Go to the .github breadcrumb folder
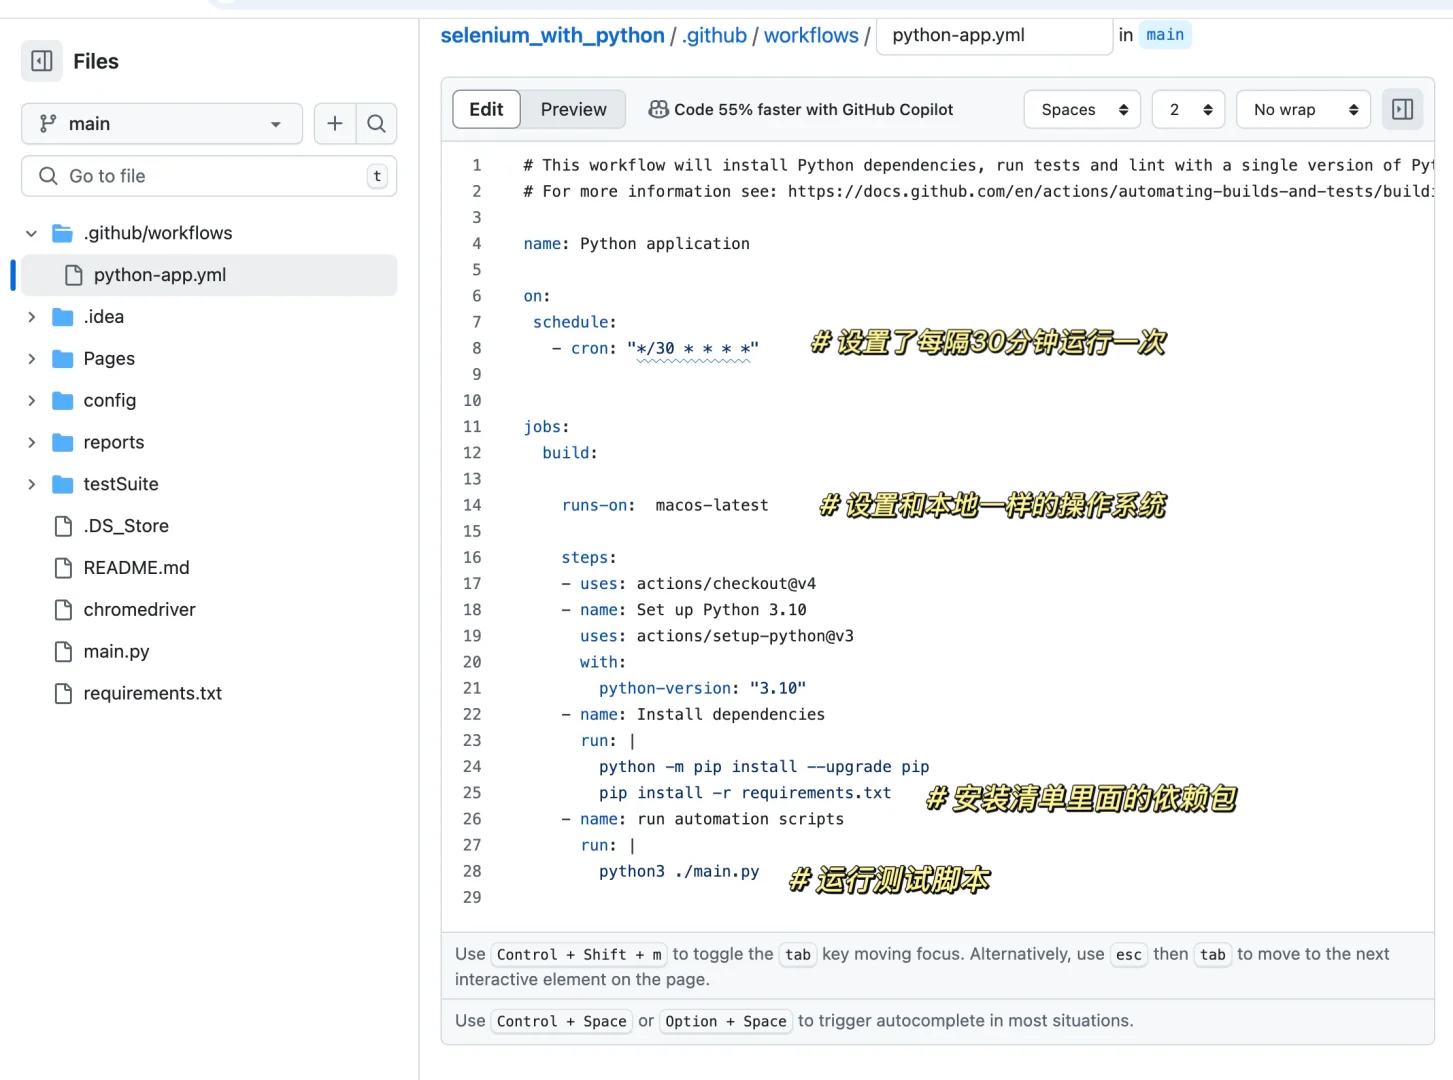 (x=715, y=35)
